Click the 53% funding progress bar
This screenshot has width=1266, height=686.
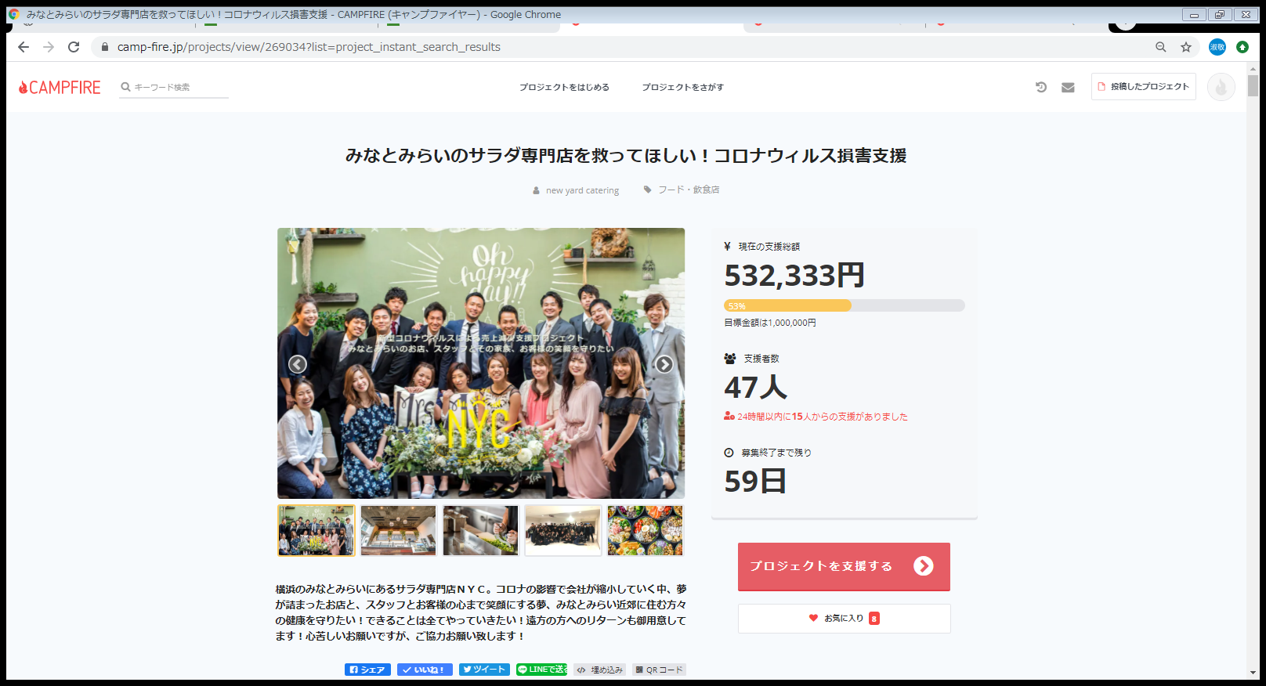pyautogui.click(x=843, y=306)
